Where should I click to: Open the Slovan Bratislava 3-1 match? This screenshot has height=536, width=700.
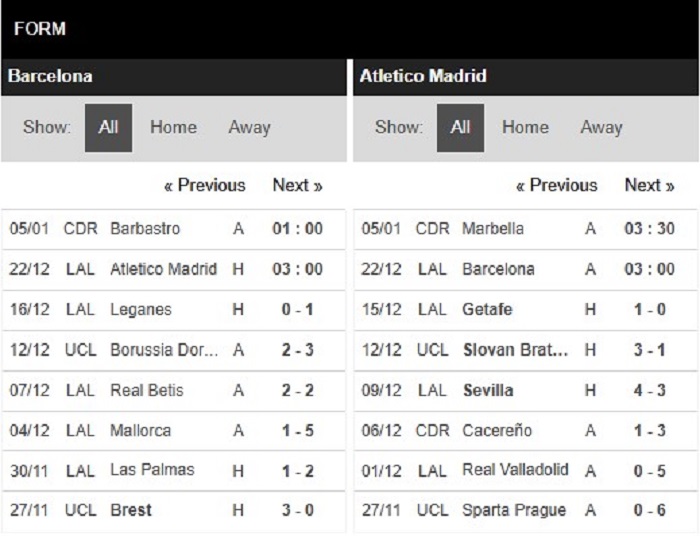point(525,350)
